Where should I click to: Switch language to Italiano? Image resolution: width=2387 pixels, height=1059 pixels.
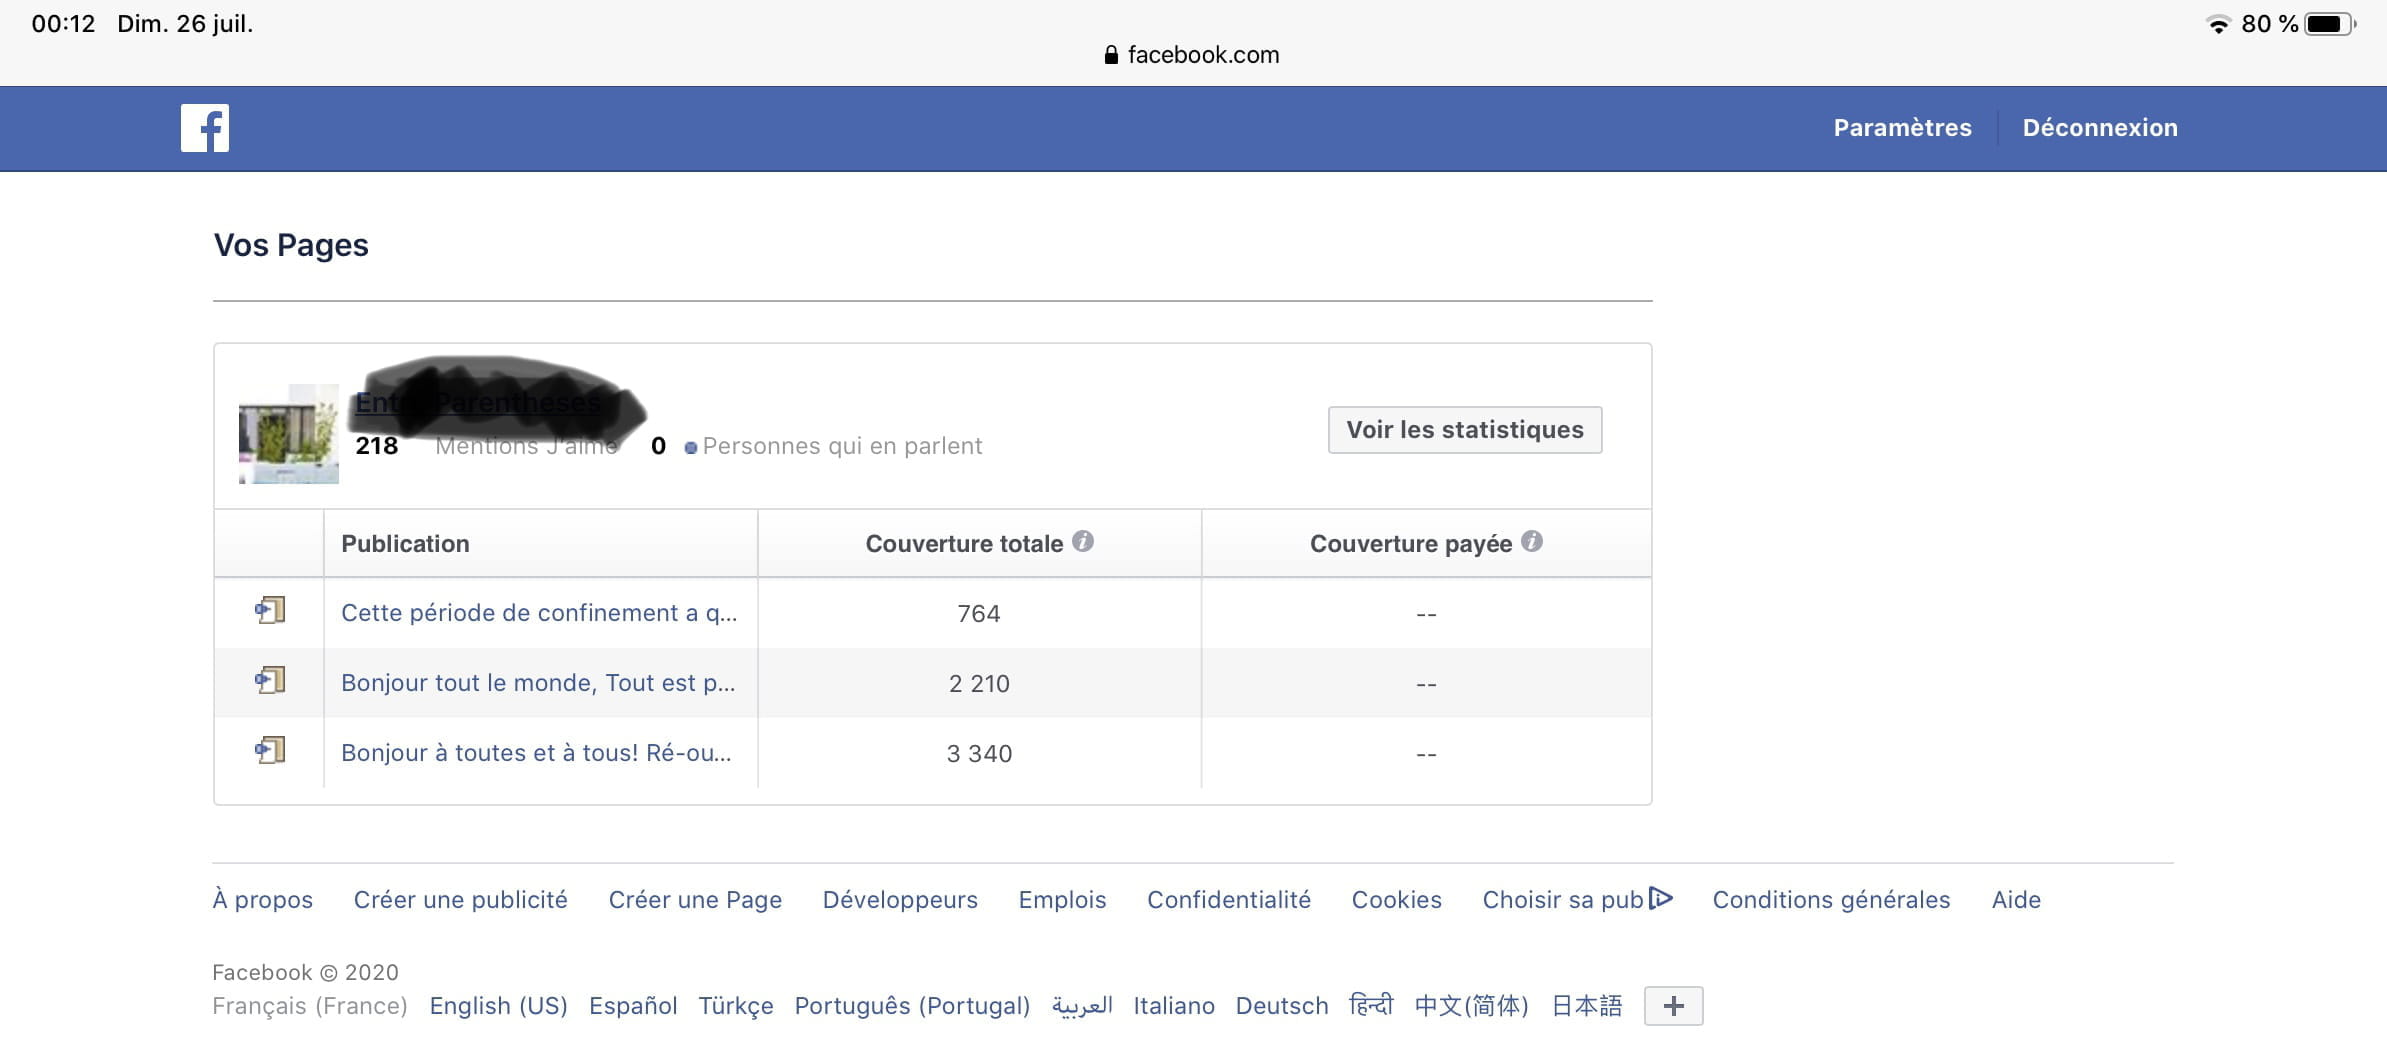tap(1174, 1006)
